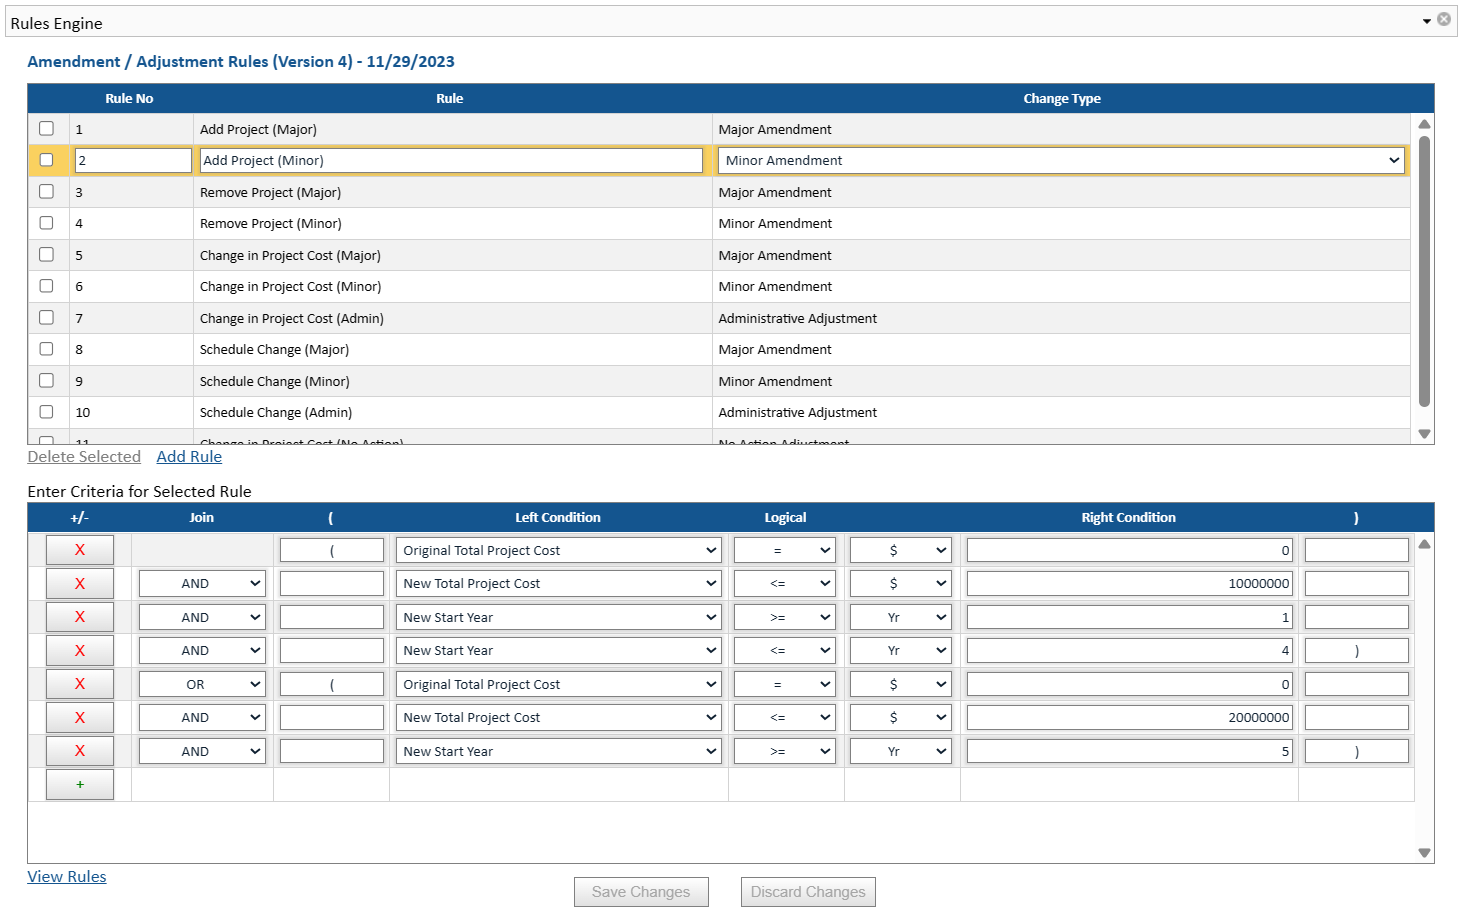Click the right condition field showing 10000000
Screen dimensions: 1458x916
1129,584
